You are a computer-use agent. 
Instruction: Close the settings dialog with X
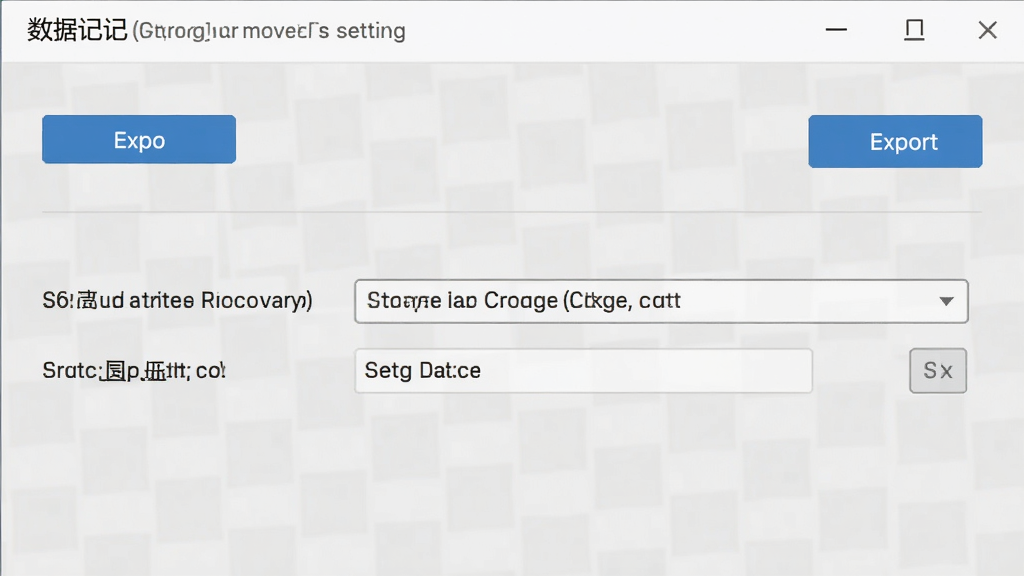pyautogui.click(x=987, y=30)
